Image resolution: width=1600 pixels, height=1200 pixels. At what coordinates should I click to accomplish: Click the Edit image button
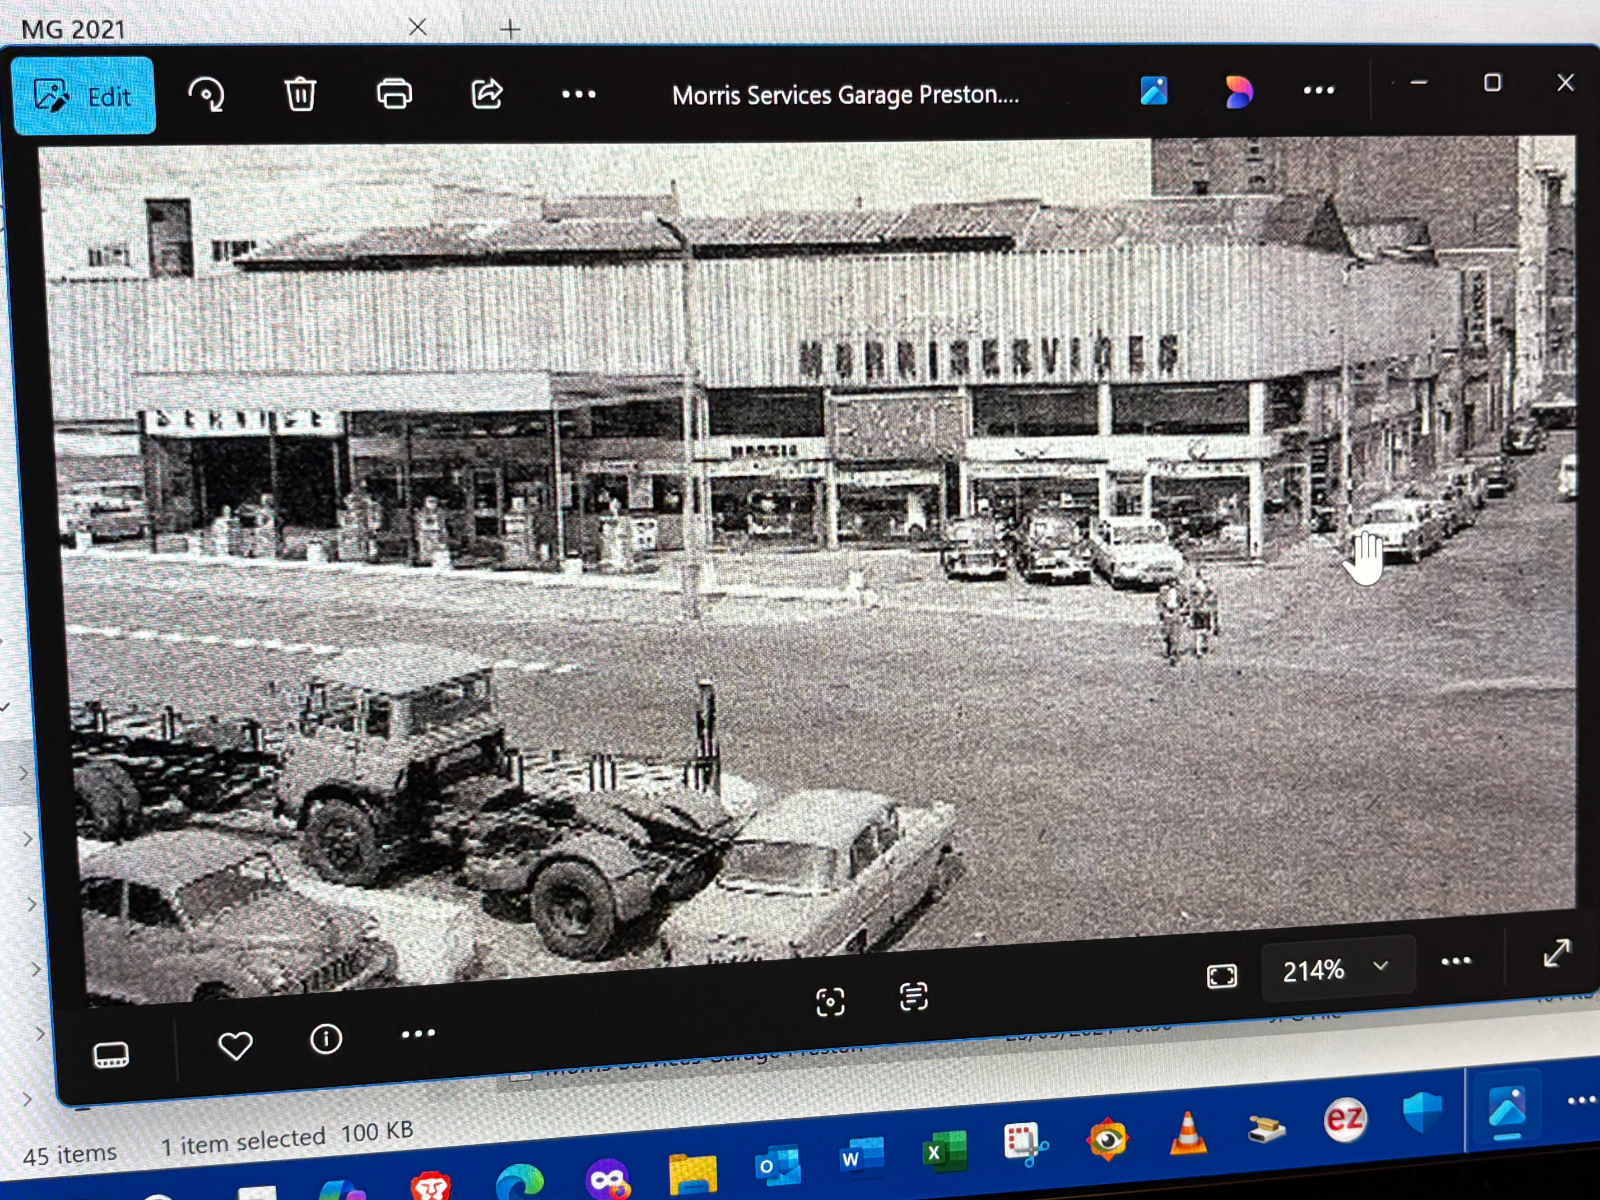tap(84, 96)
